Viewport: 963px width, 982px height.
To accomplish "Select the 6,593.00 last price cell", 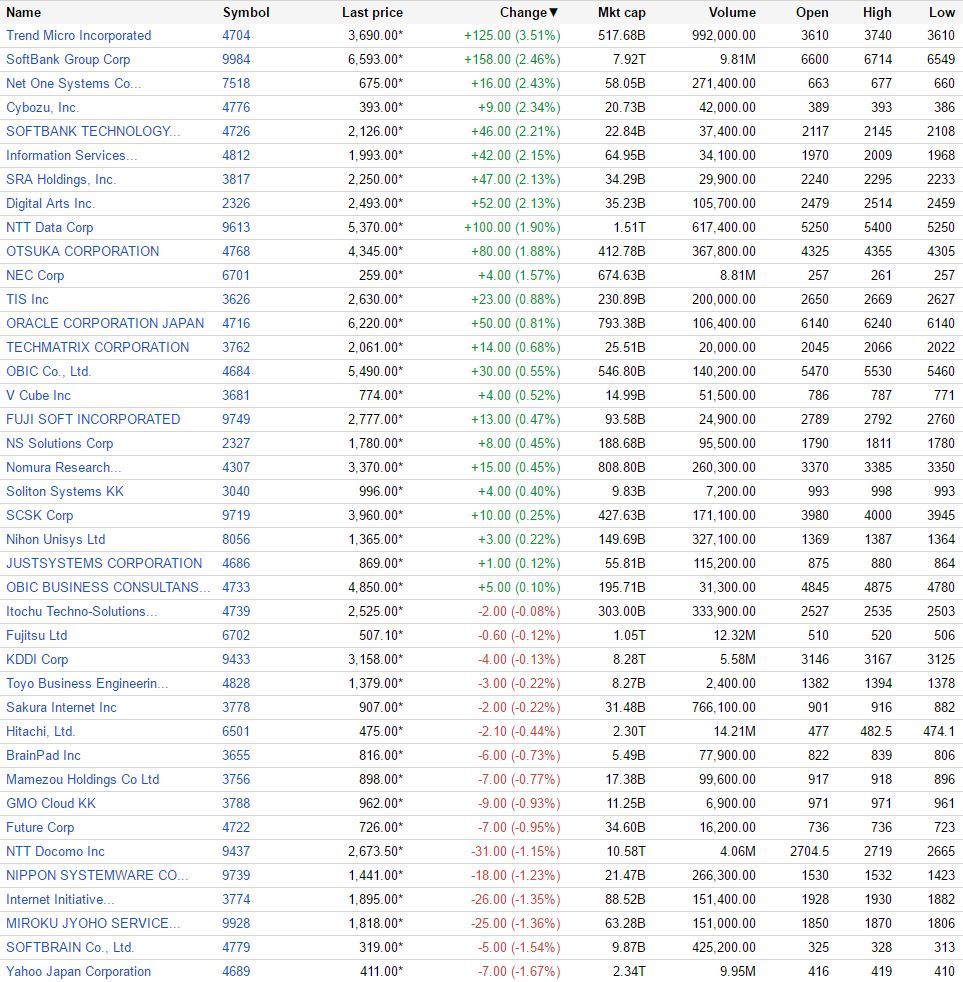I will pyautogui.click(x=376, y=59).
